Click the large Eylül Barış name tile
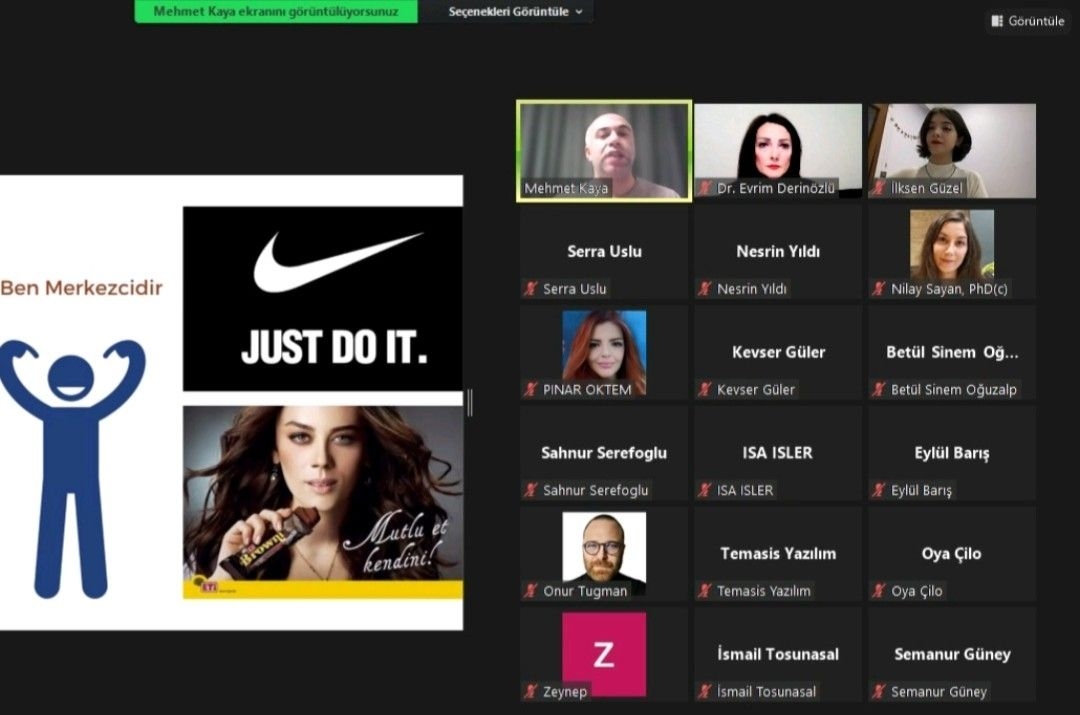Viewport: 1080px width, 715px height. pos(952,453)
